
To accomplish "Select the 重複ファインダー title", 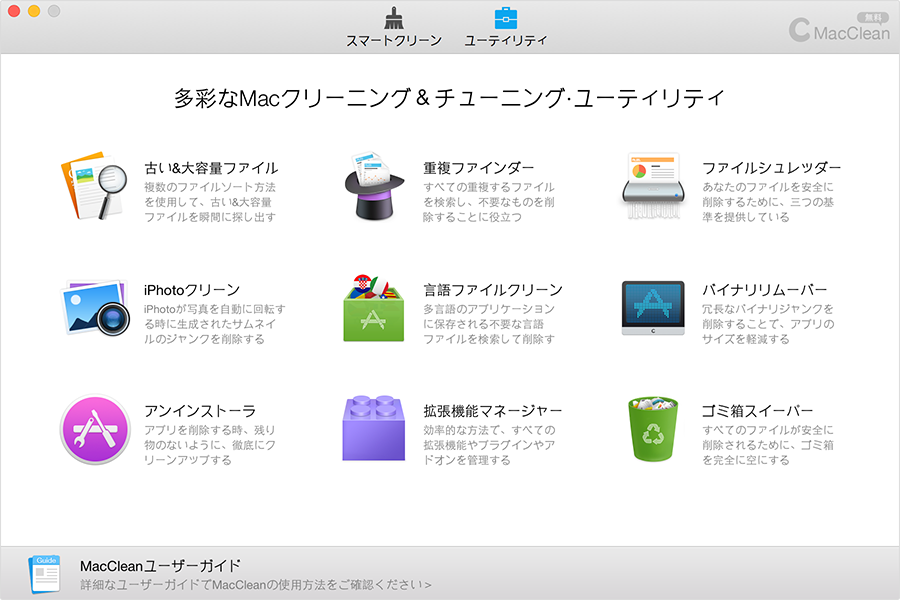I will (479, 168).
